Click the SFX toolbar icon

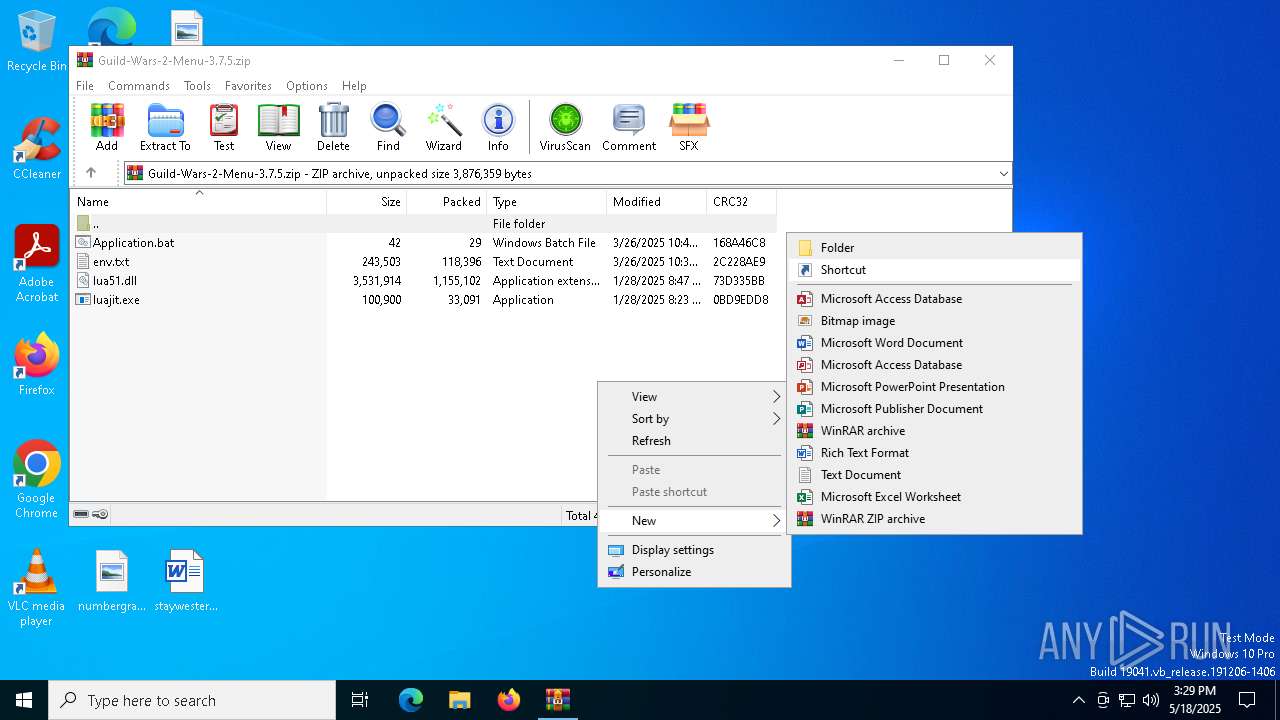pyautogui.click(x=689, y=127)
